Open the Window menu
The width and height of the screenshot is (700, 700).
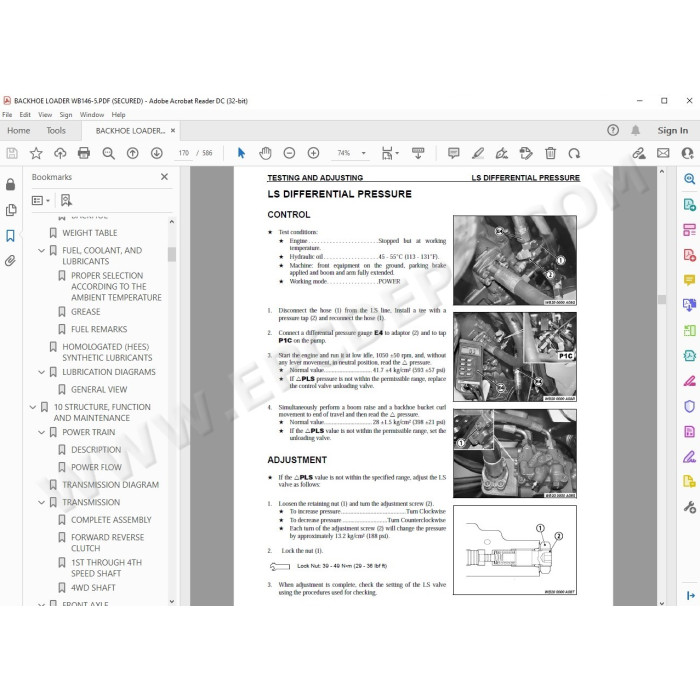(x=92, y=115)
